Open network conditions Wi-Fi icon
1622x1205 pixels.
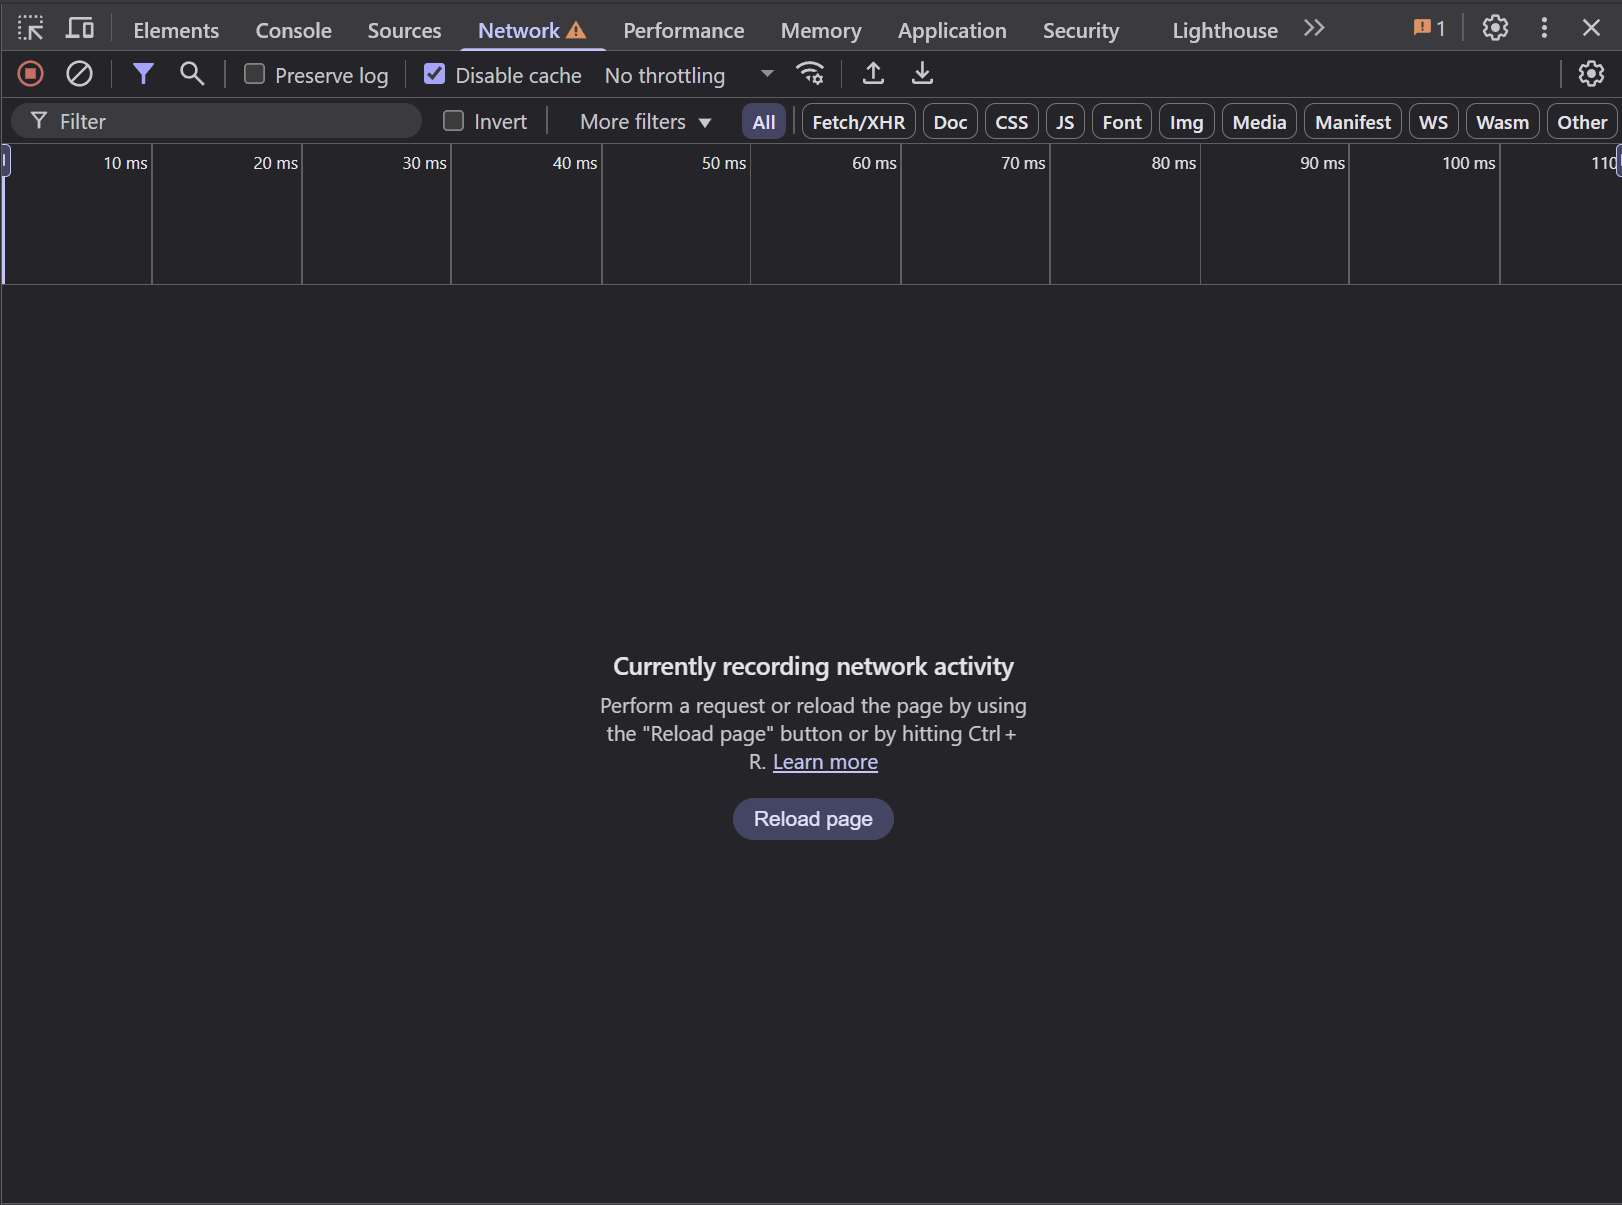click(810, 74)
